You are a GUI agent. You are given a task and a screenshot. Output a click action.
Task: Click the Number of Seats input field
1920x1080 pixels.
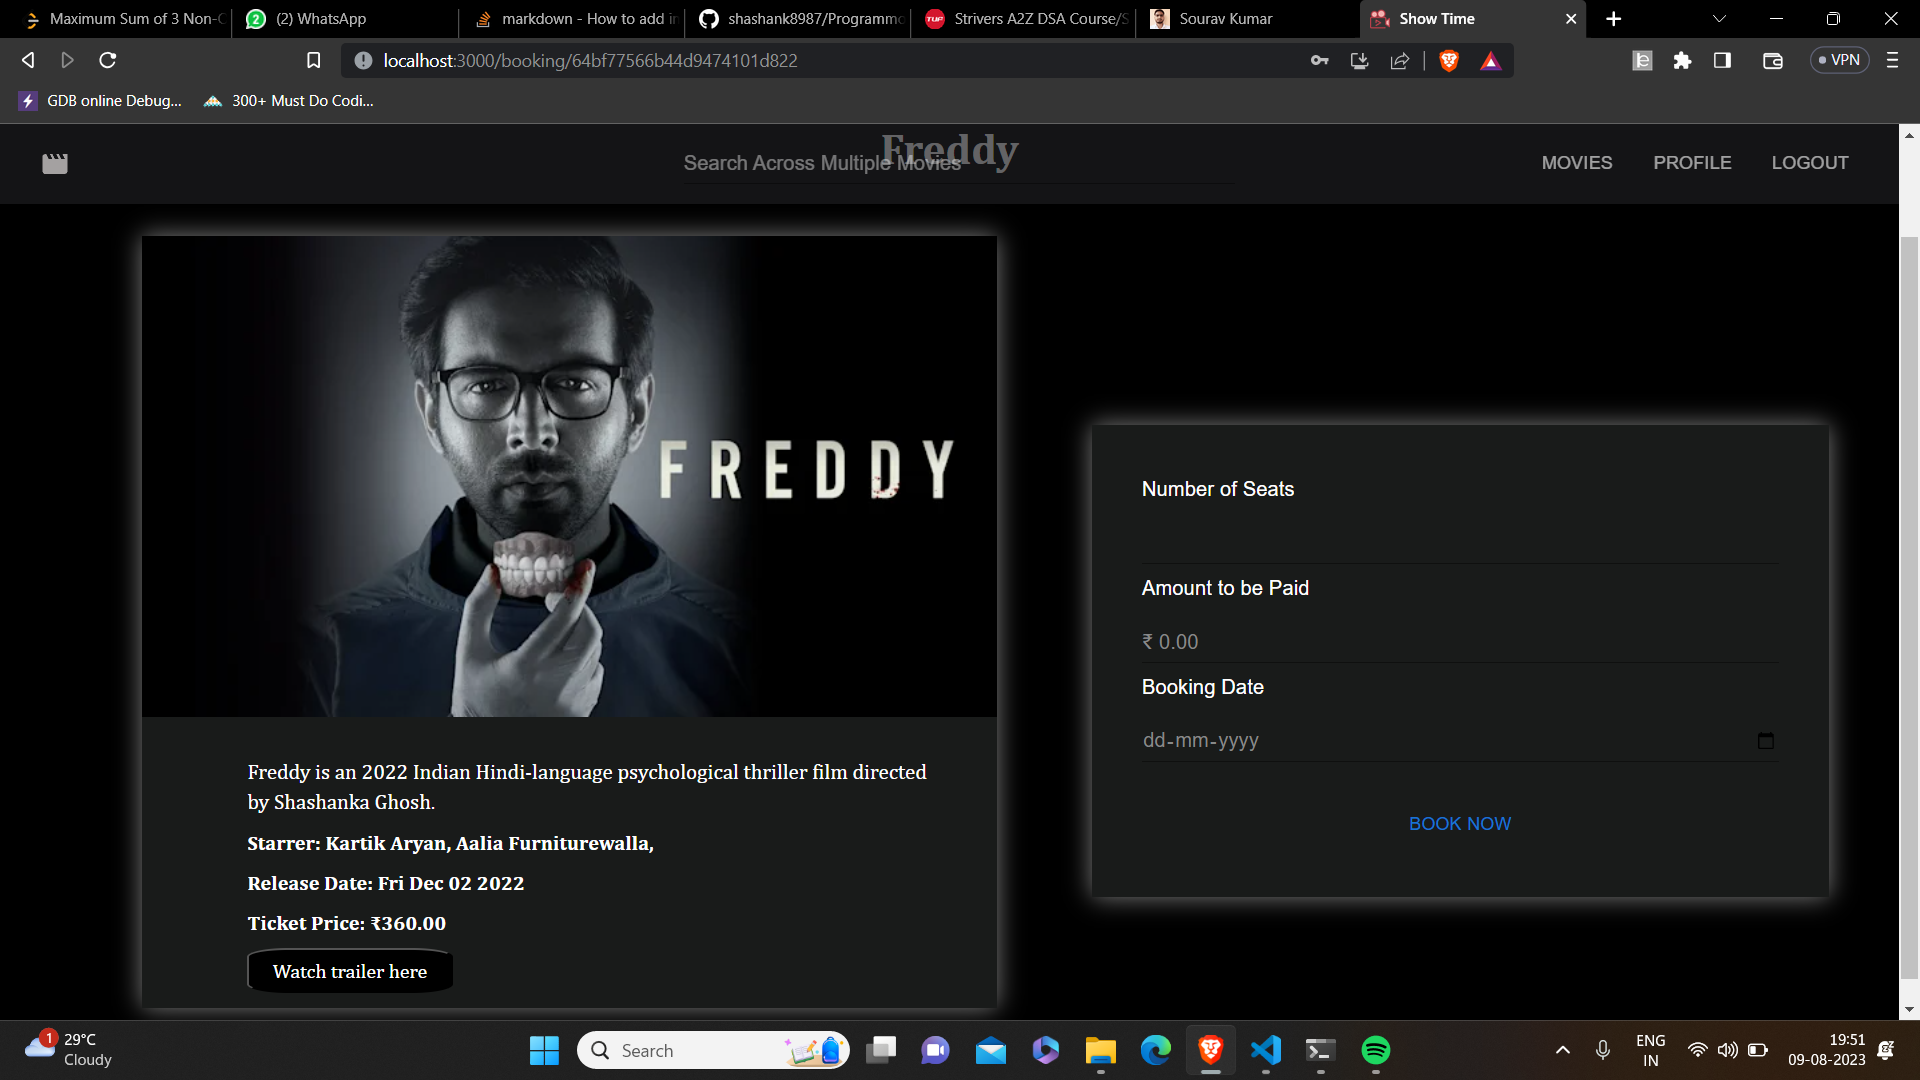pyautogui.click(x=1459, y=540)
